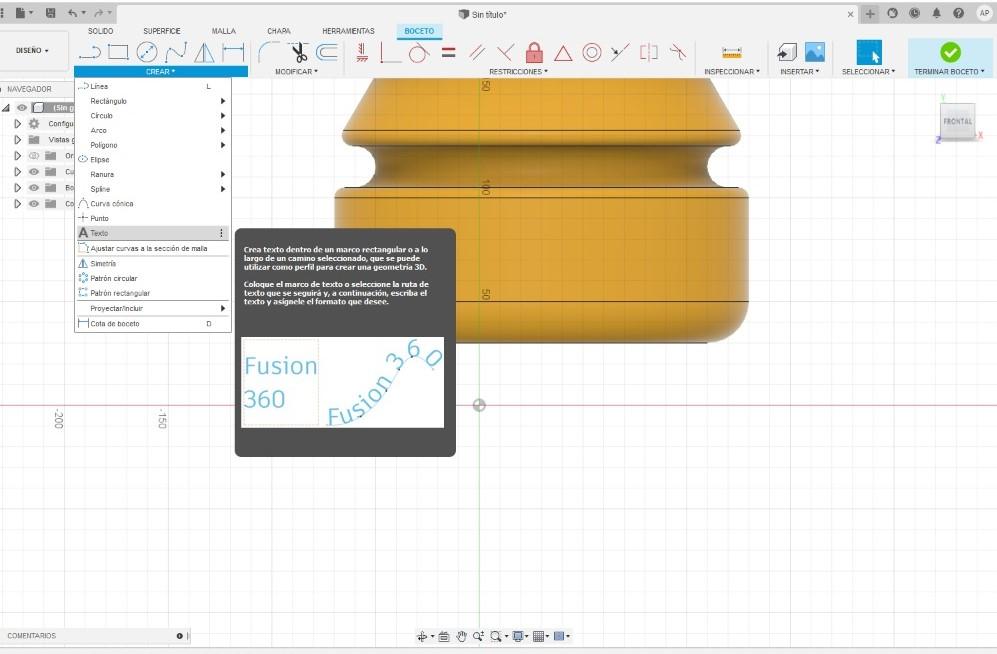
Task: Select the Trim scissors tool
Action: 298,52
